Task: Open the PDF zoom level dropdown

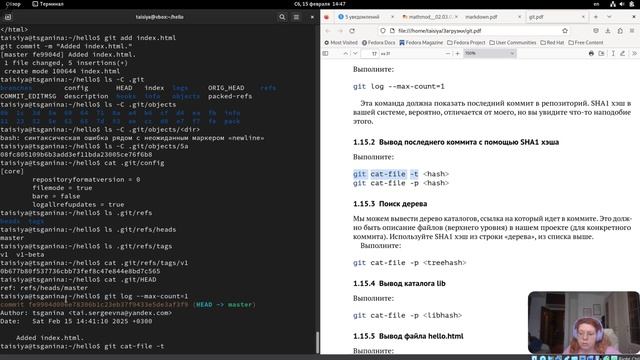Action: pyautogui.click(x=489, y=53)
